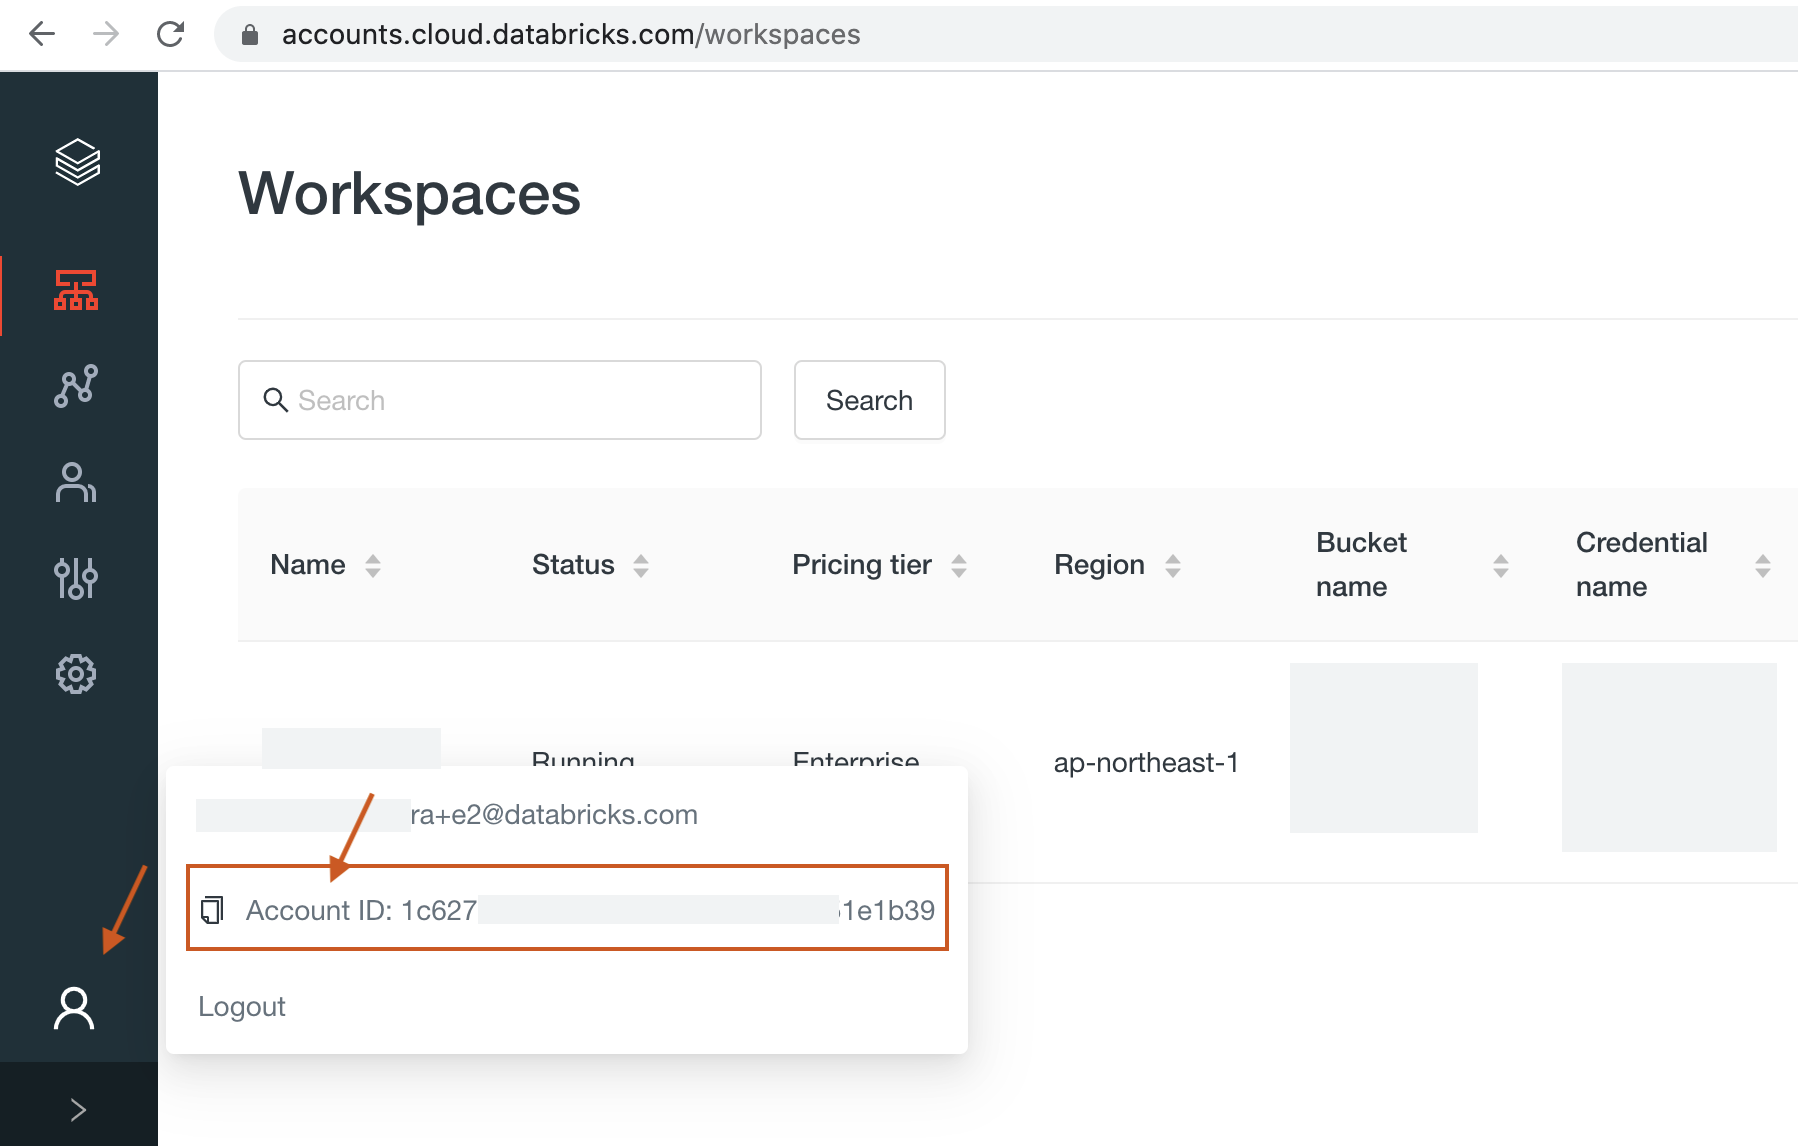Image resolution: width=1798 pixels, height=1146 pixels.
Task: Sort the Credential name column
Action: (x=1766, y=565)
